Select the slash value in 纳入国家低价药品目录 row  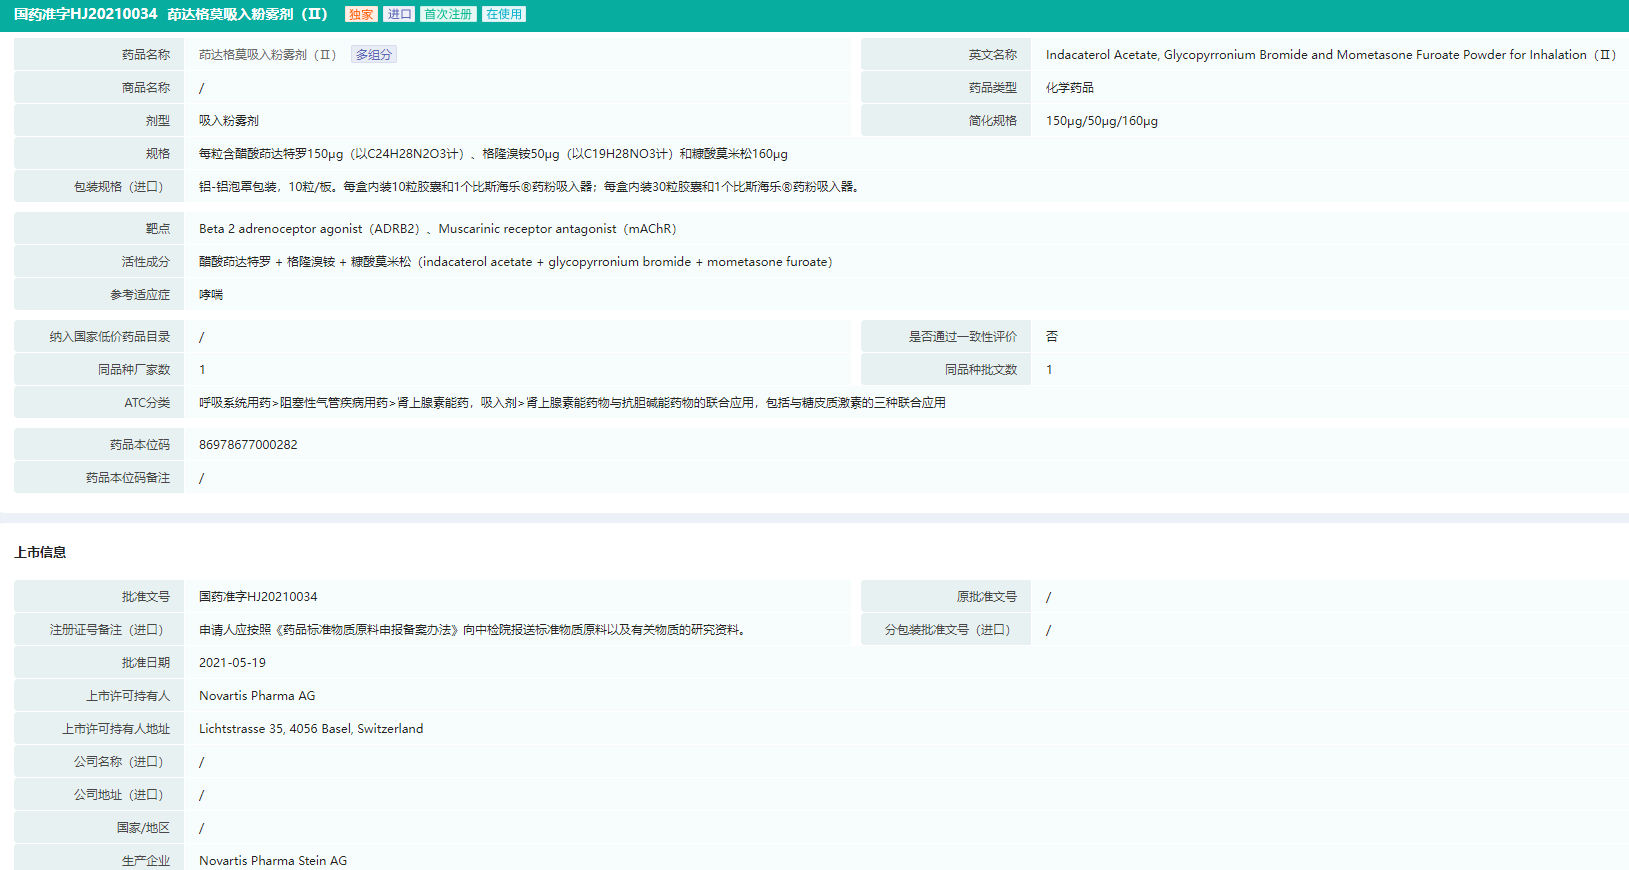(x=201, y=337)
